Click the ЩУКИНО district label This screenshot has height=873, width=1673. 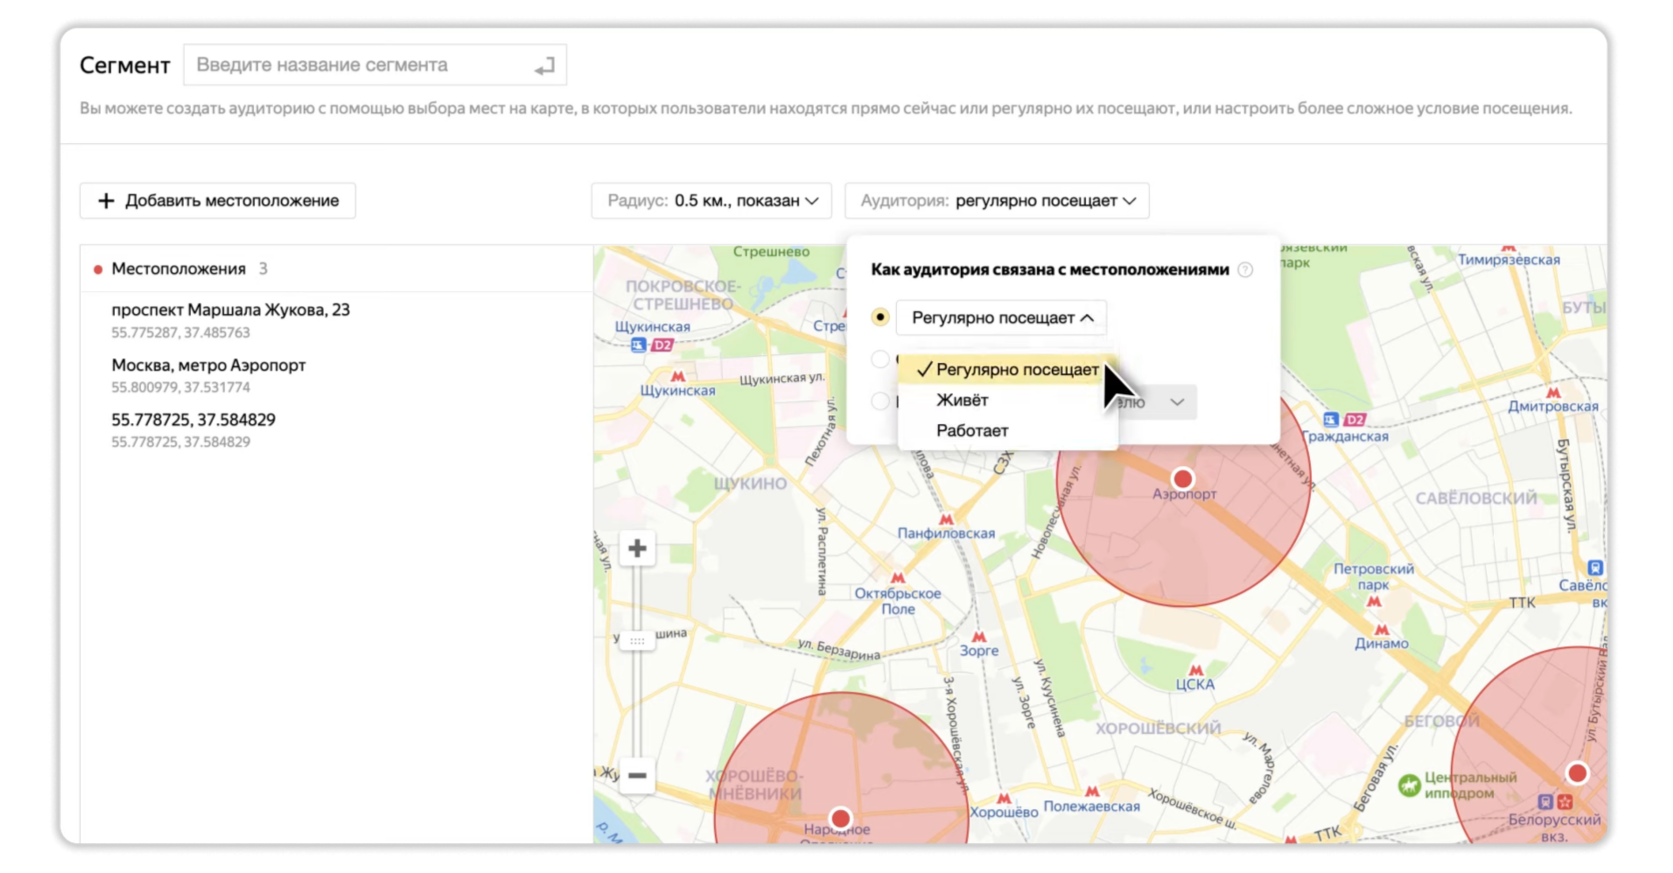click(x=750, y=483)
